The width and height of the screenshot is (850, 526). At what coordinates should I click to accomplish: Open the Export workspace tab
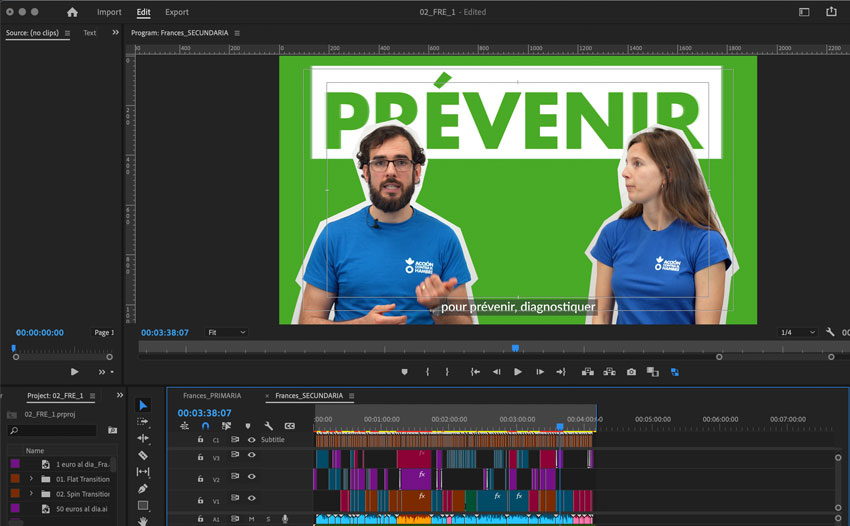pos(176,12)
